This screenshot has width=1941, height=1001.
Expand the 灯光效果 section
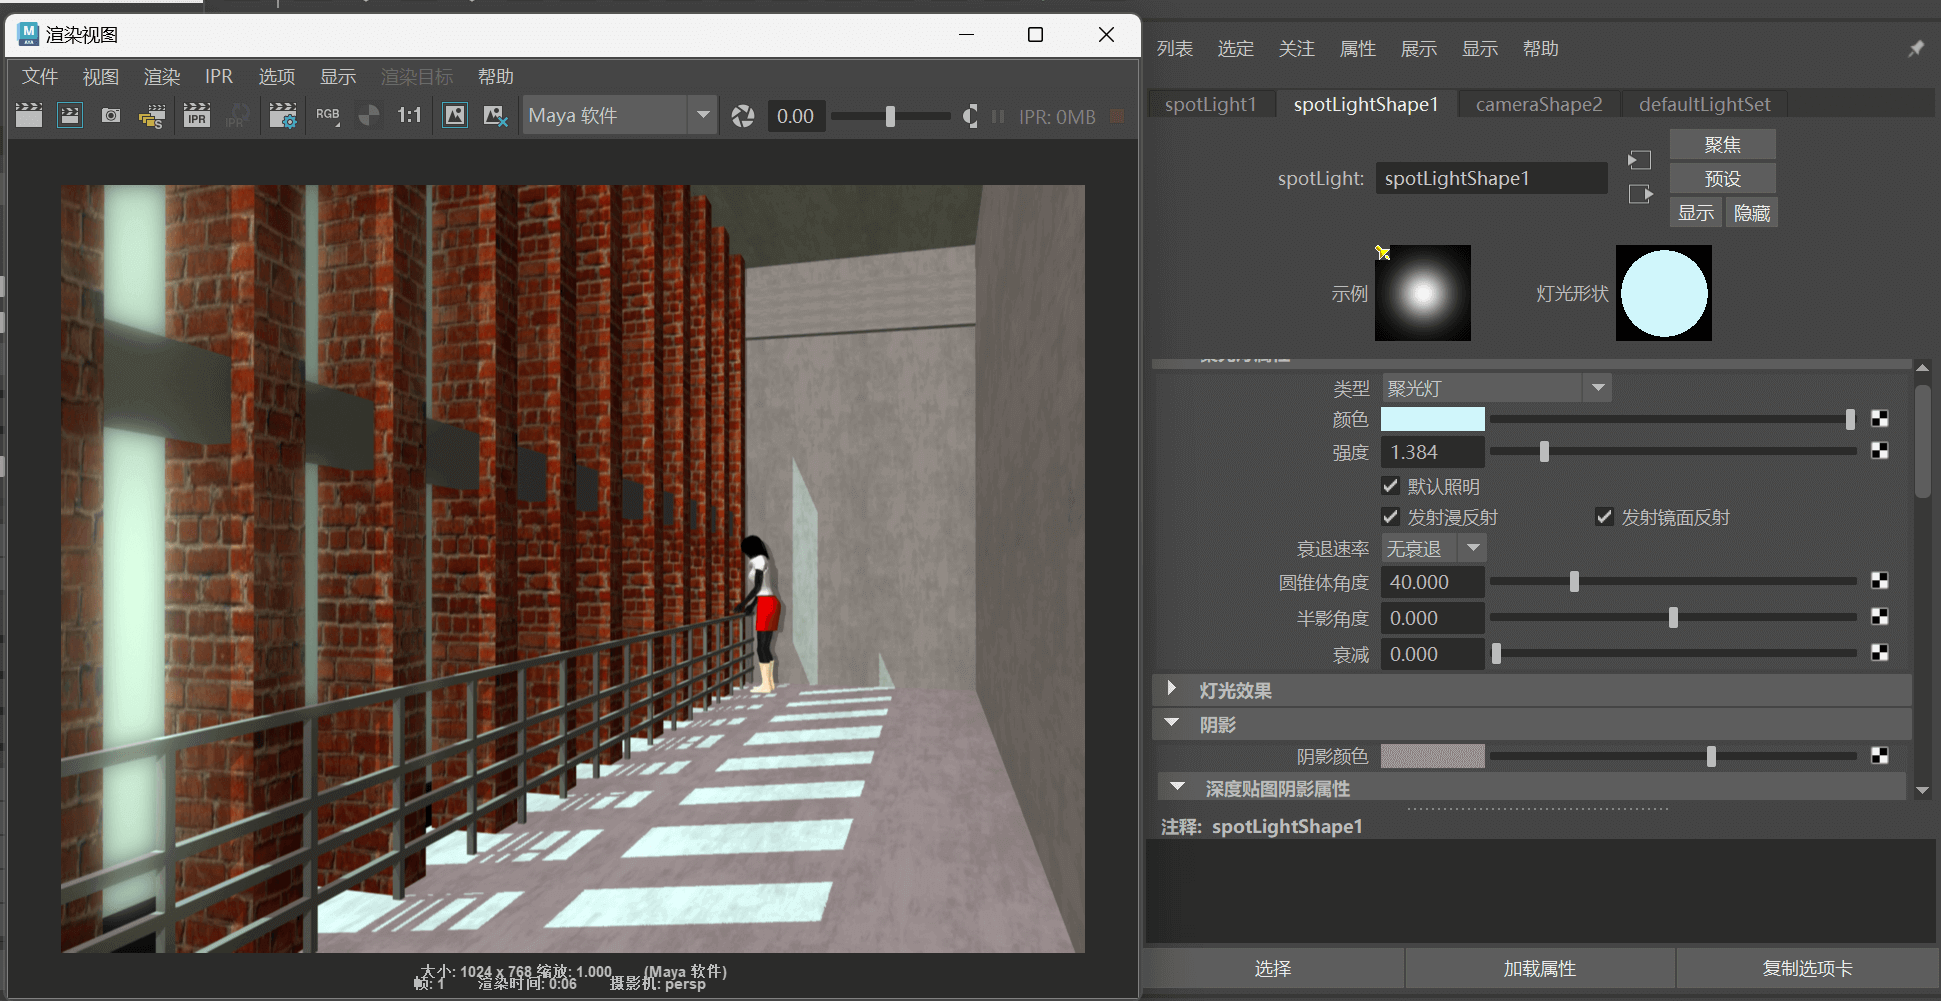coord(1172,689)
